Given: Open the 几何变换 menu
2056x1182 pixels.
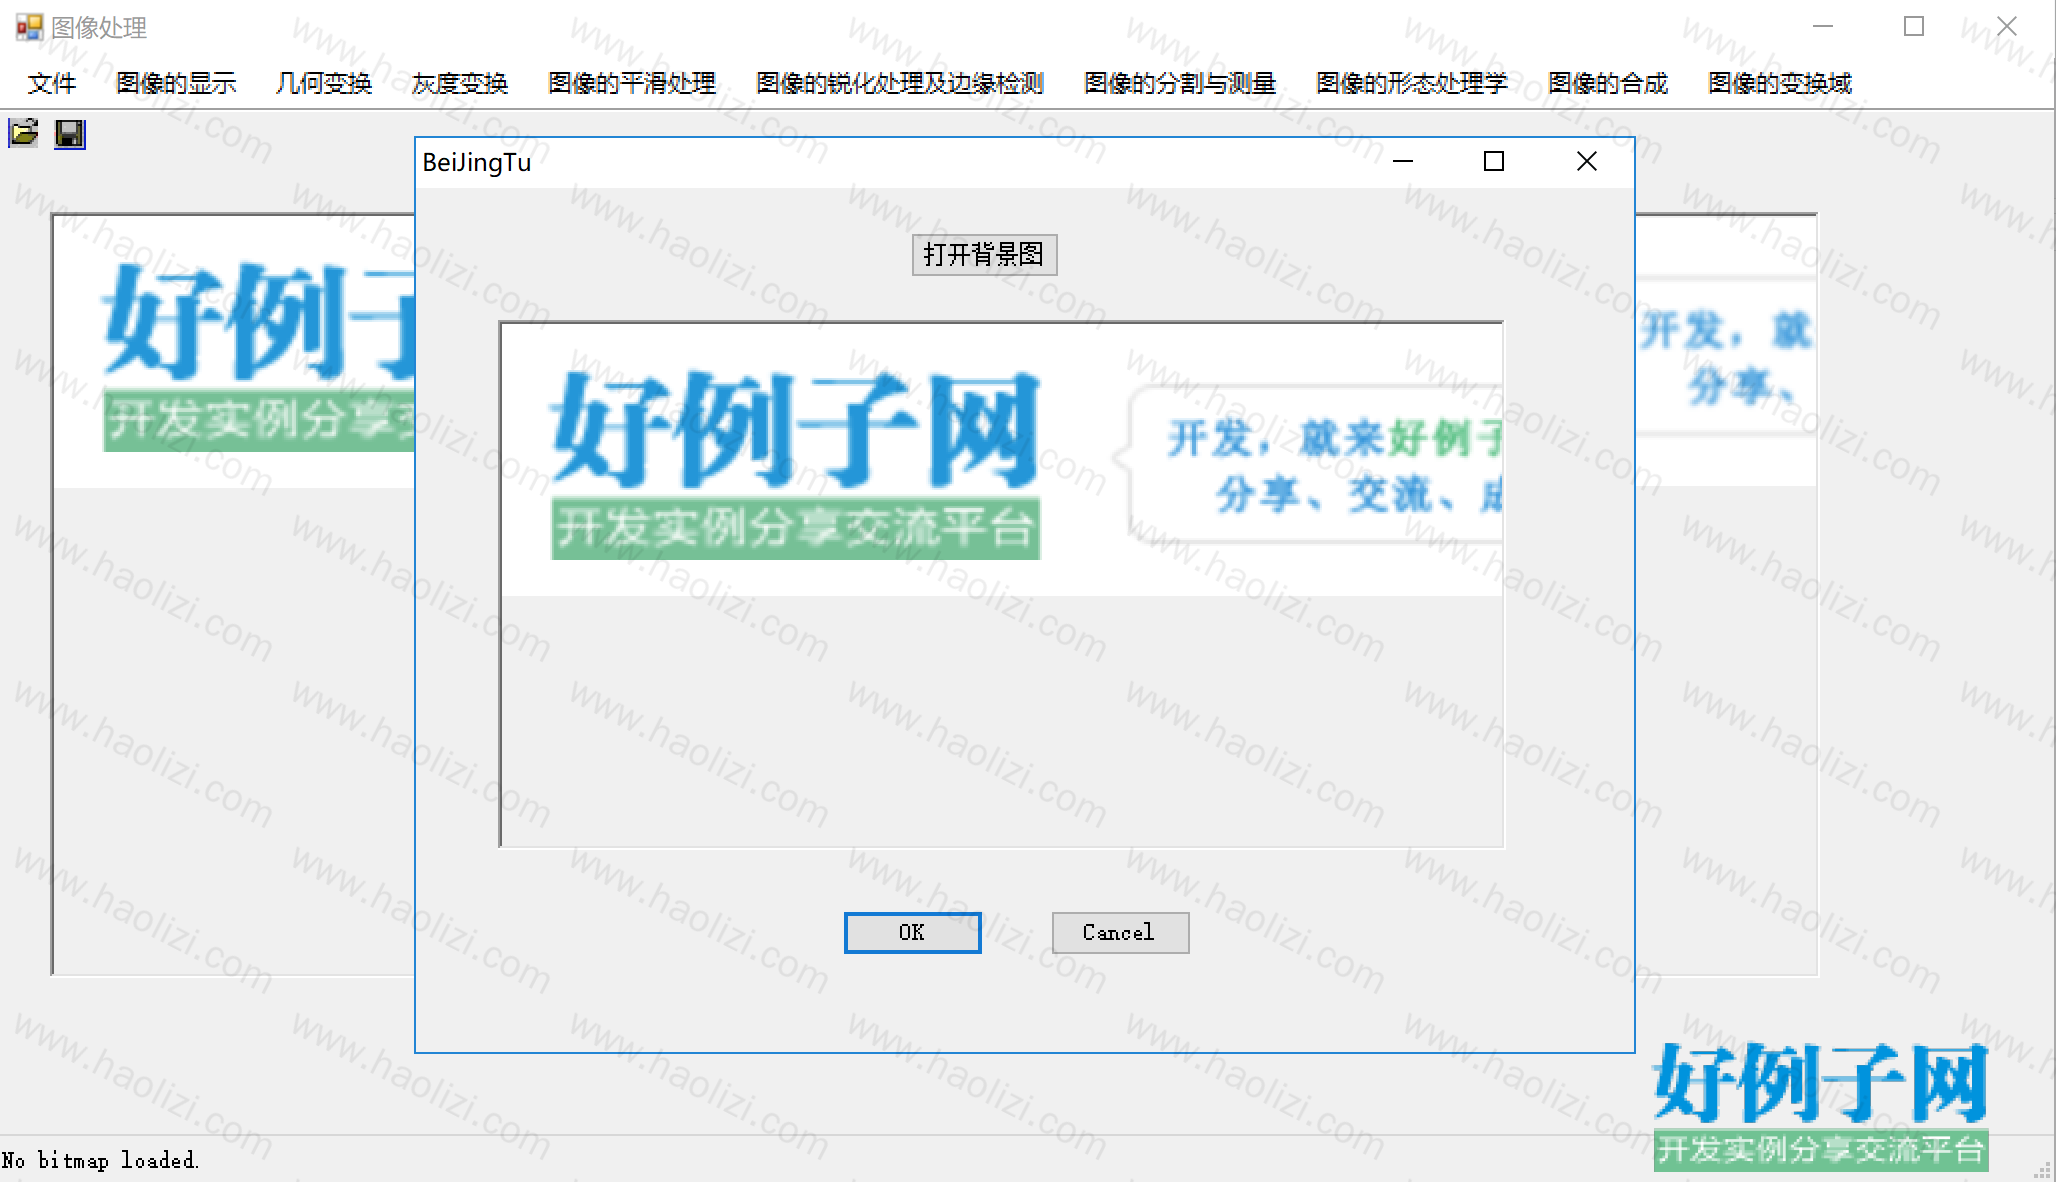Looking at the screenshot, I should tap(324, 83).
